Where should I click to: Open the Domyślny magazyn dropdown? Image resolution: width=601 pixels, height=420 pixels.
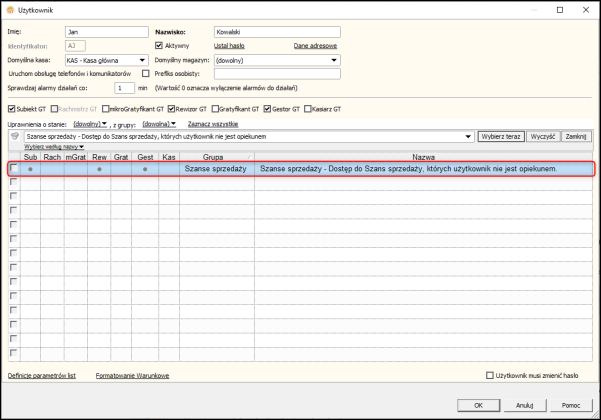pyautogui.click(x=334, y=60)
